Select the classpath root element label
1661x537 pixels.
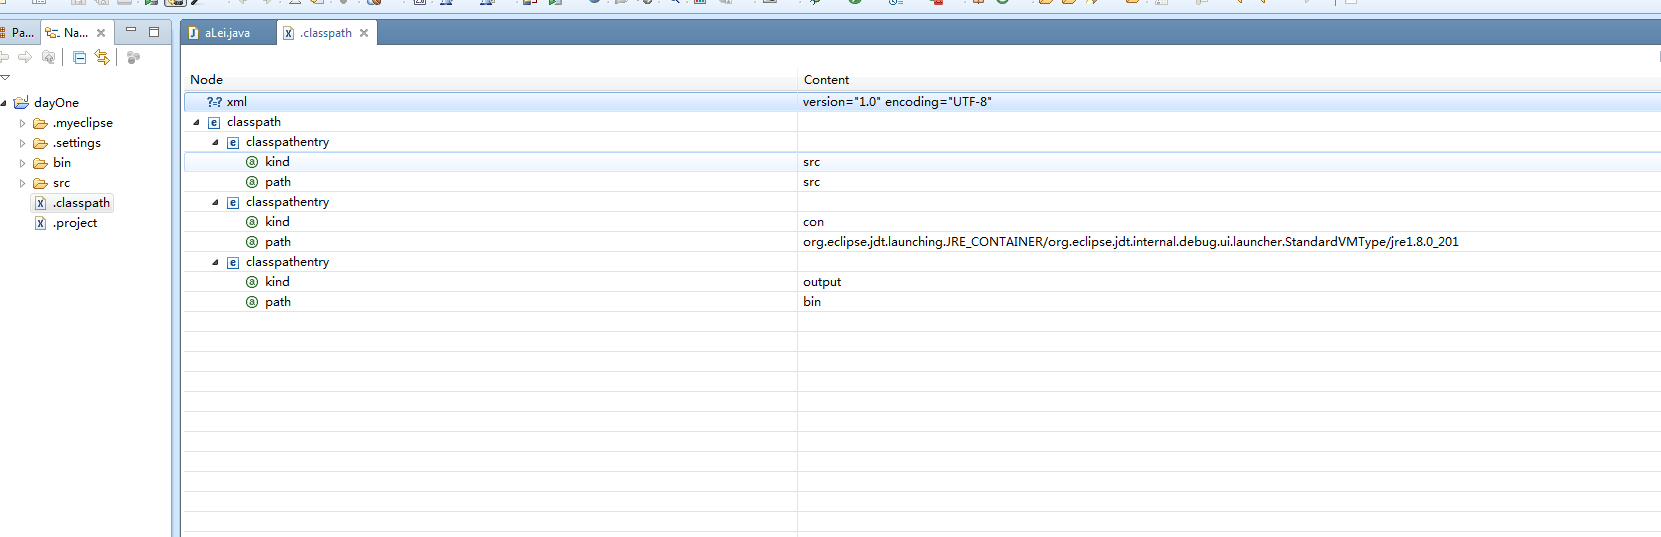(x=254, y=122)
